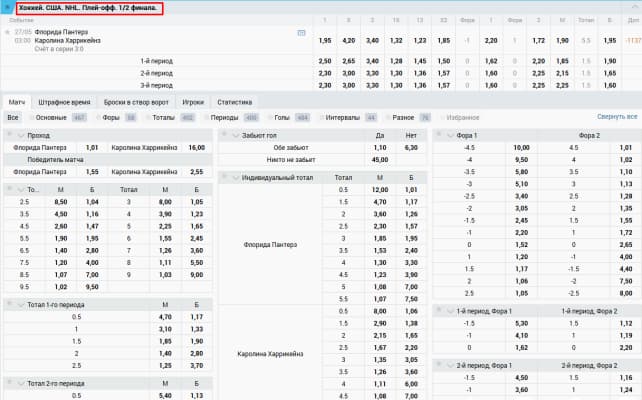642x400 pixels.
Task: Collapse the Забьют гол section
Action: (x=235, y=135)
